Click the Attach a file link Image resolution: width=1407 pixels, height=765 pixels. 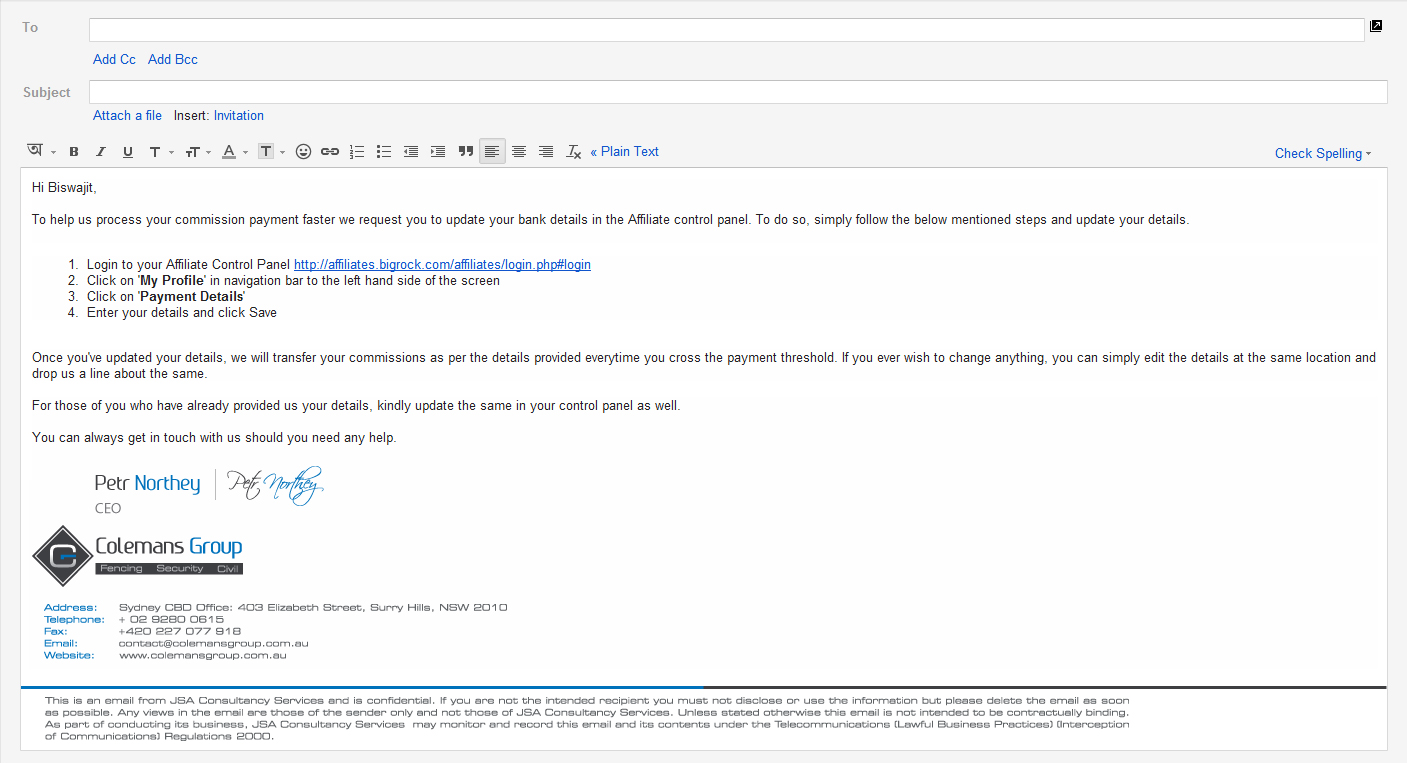coord(127,115)
